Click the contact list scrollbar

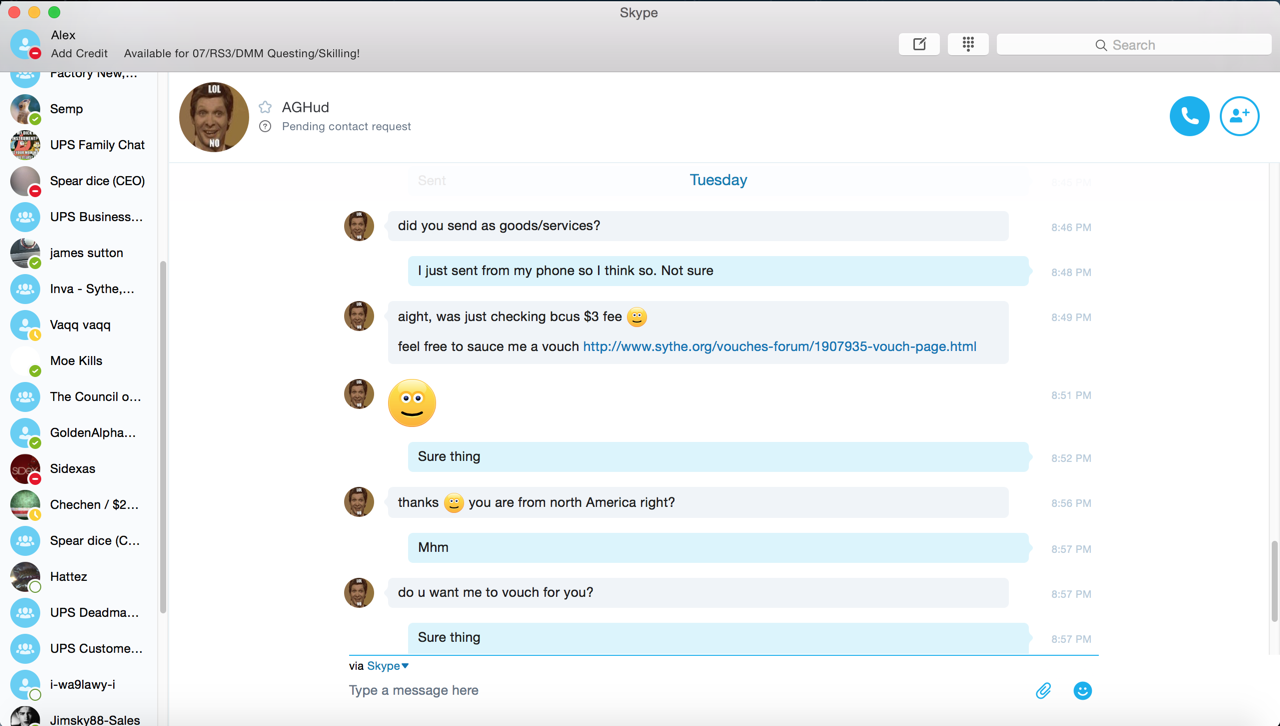pyautogui.click(x=163, y=437)
